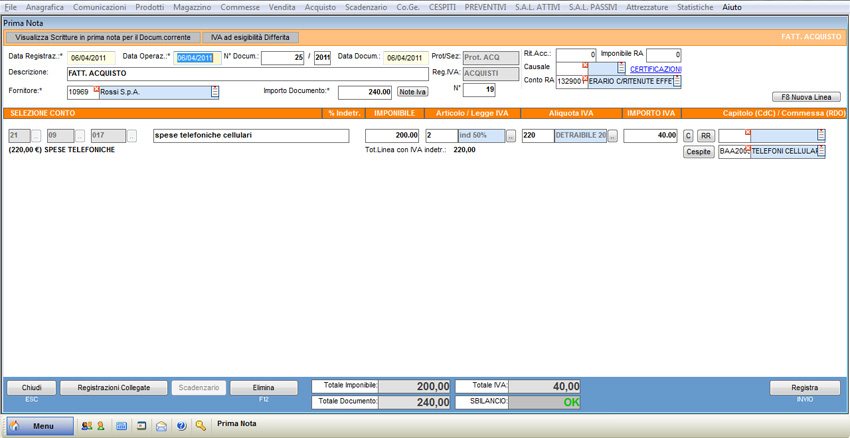Open the envelope mail icon in bottom toolbar
Image resolution: width=850 pixels, height=438 pixels.
(161, 426)
